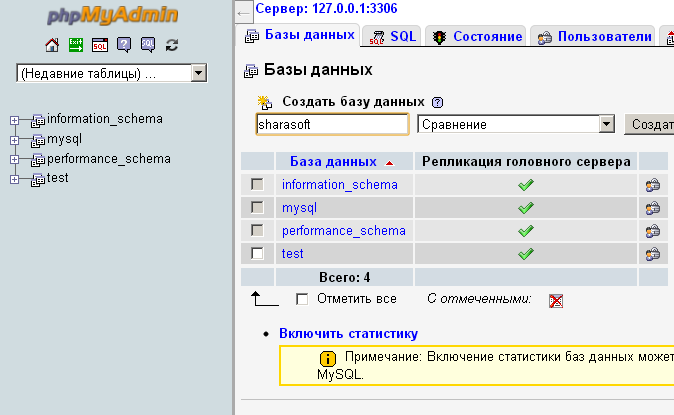The image size is (674, 415).
Task: Open performance_schema link in table
Action: [x=343, y=231]
